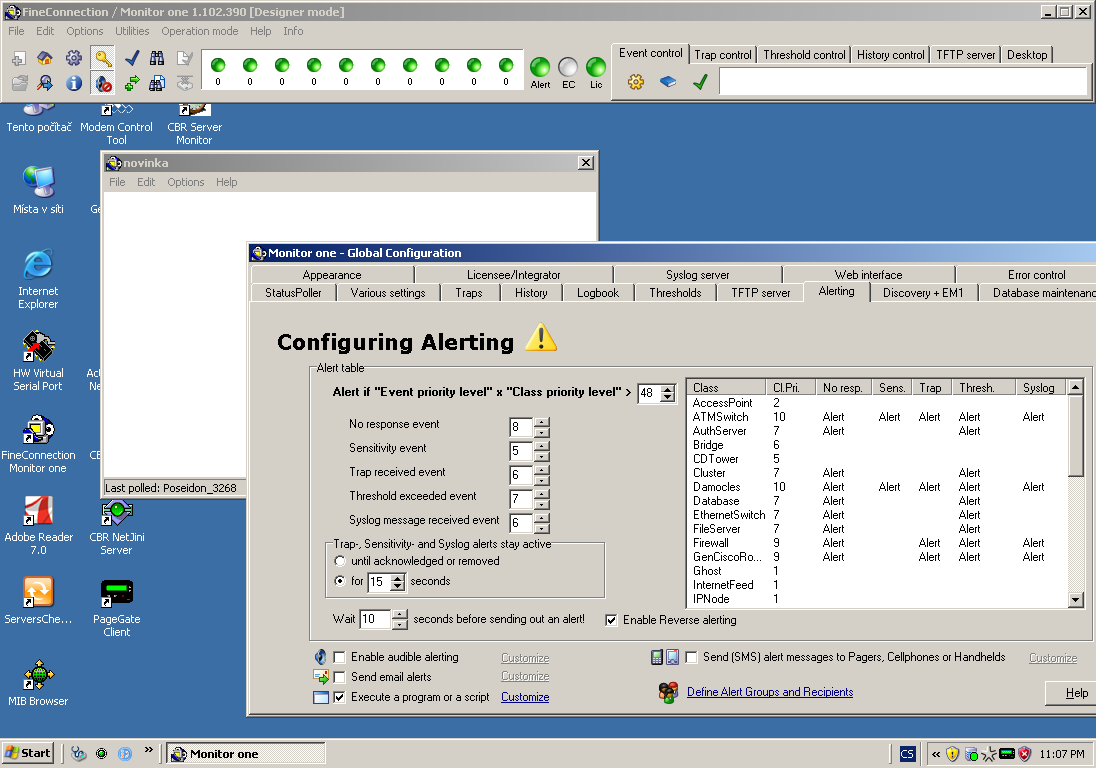This screenshot has width=1096, height=768.
Task: Select the Damocles row in class list
Action: [877, 487]
